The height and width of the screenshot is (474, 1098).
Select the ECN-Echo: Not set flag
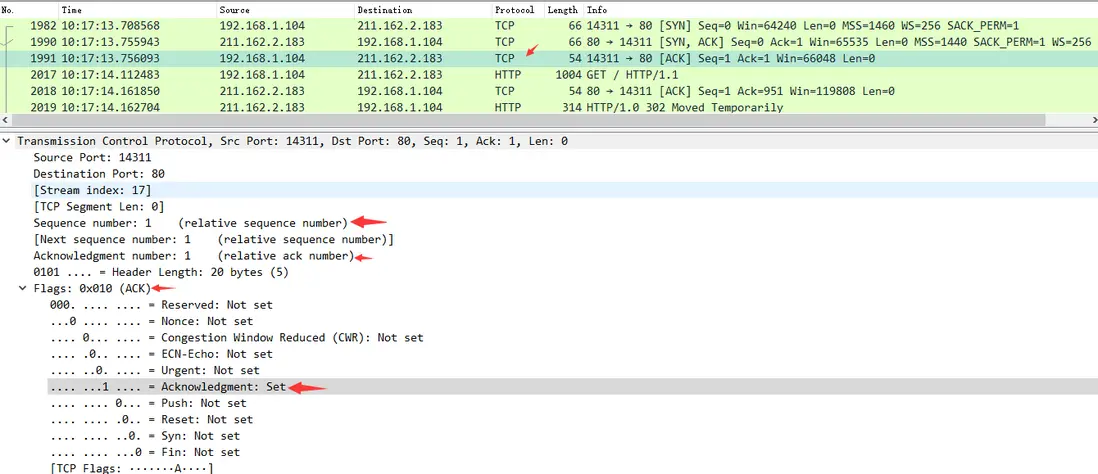click(161, 354)
